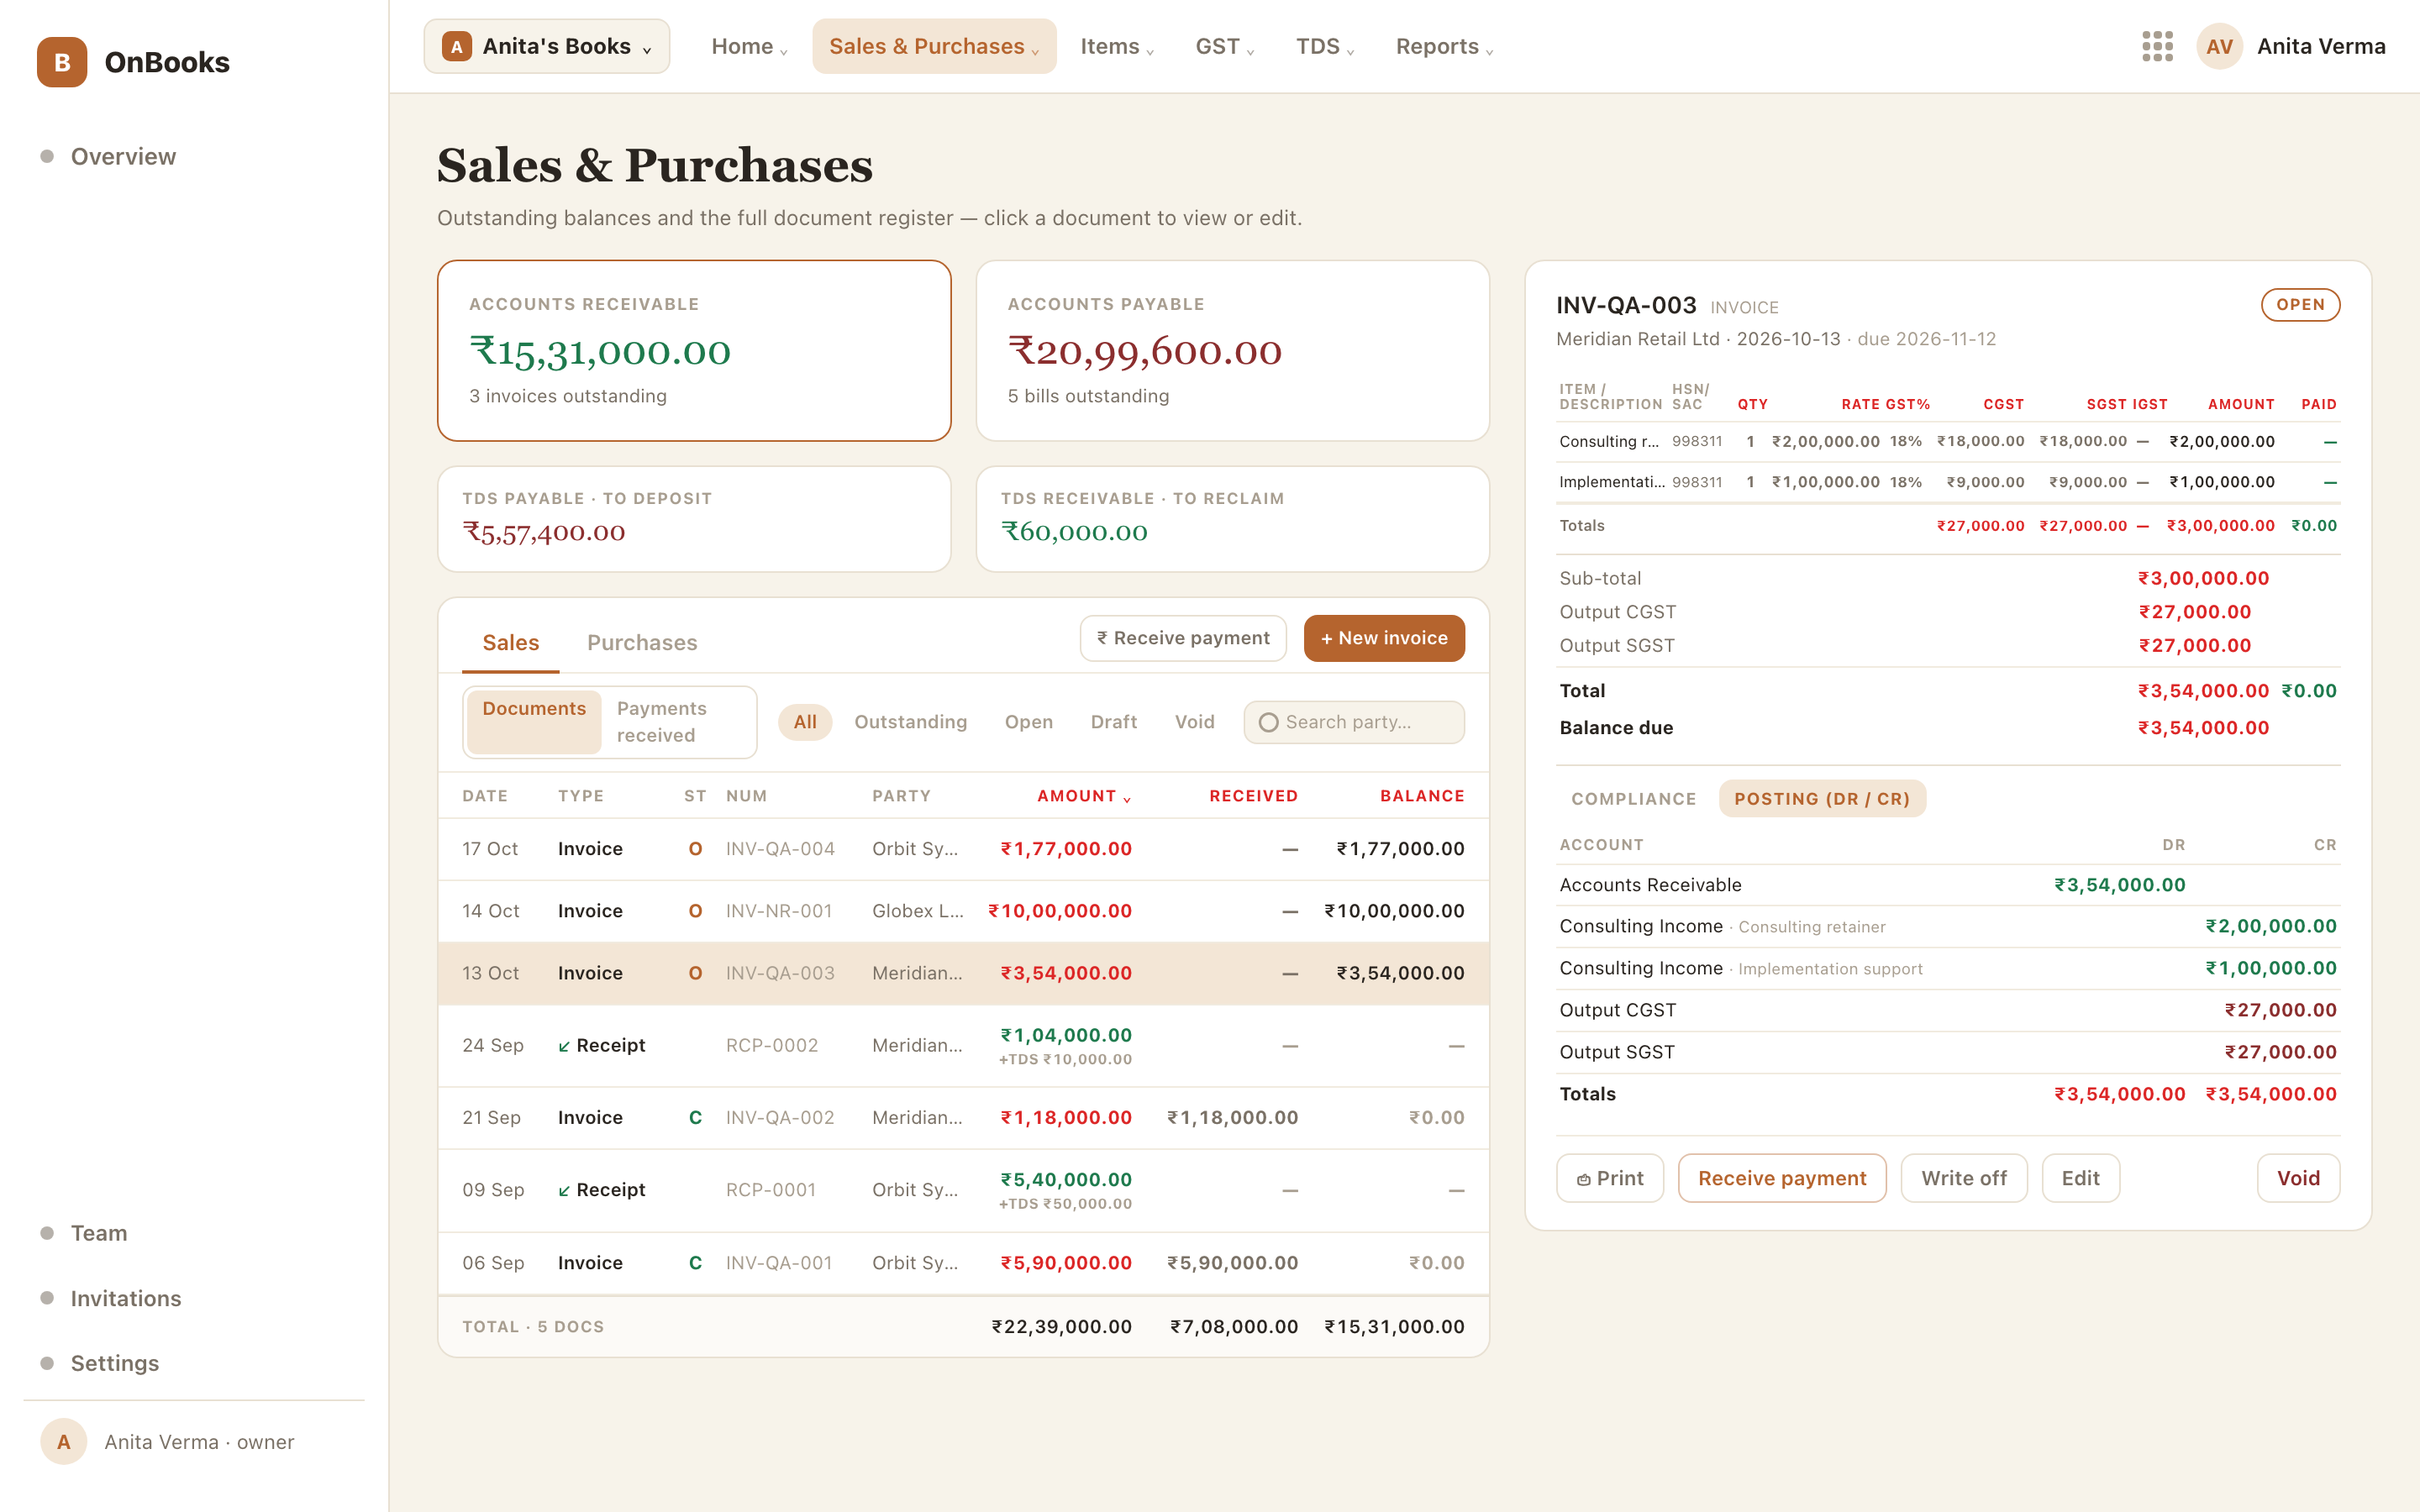
Task: Click Receive payment in invoice detail panel
Action: click(1782, 1178)
